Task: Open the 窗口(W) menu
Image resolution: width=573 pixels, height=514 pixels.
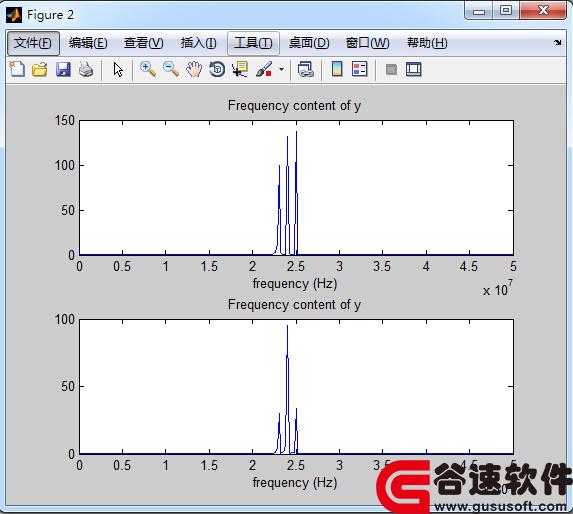Action: pyautogui.click(x=368, y=43)
